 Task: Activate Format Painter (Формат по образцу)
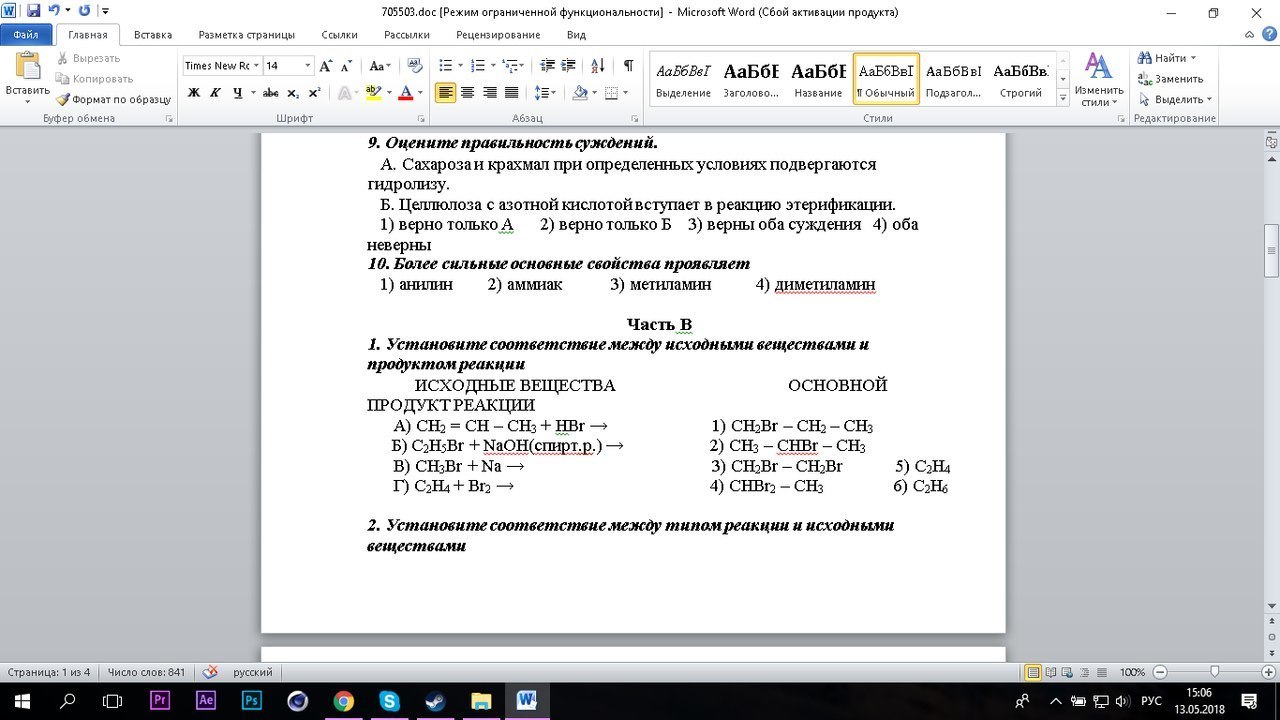113,99
